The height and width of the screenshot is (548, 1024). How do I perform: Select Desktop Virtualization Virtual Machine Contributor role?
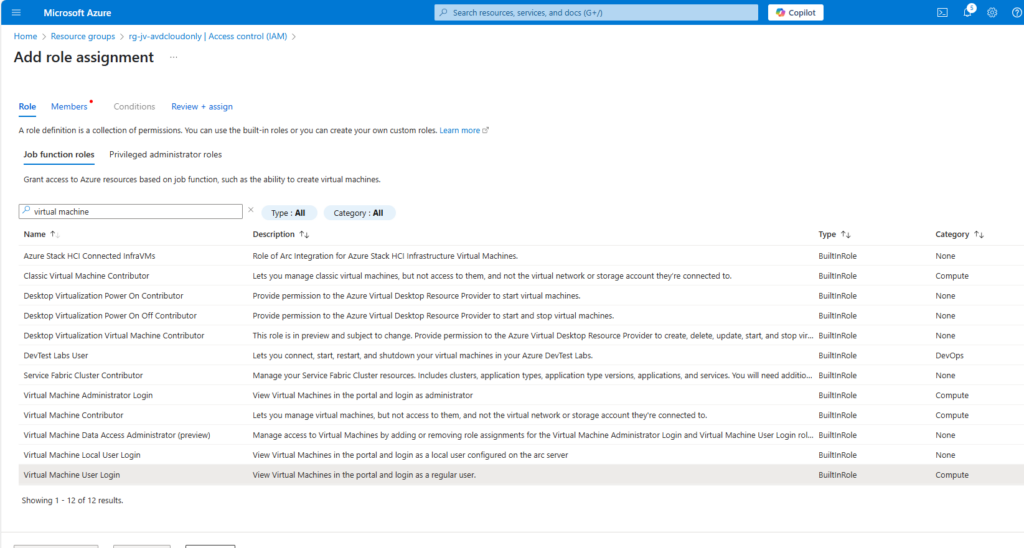pyautogui.click(x=114, y=336)
